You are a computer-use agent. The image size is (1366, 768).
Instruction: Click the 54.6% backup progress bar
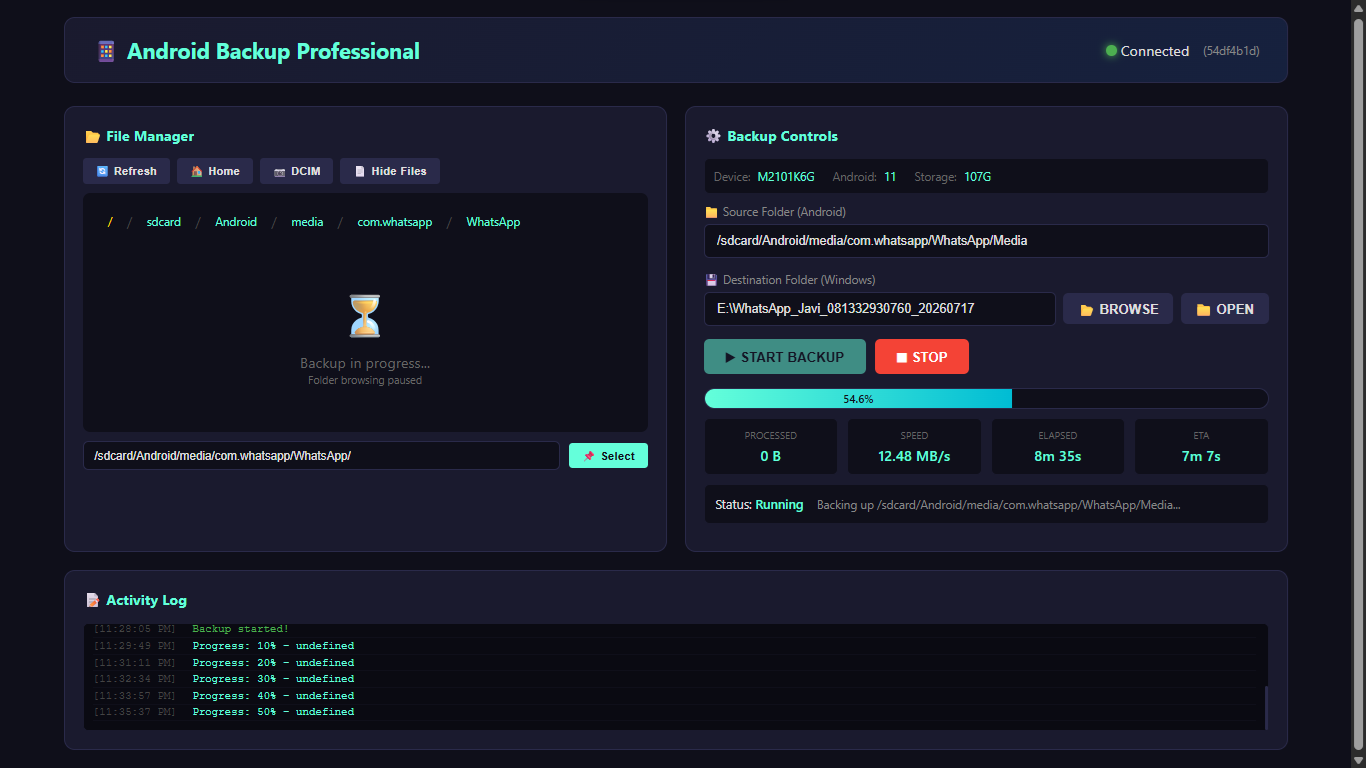pyautogui.click(x=986, y=398)
